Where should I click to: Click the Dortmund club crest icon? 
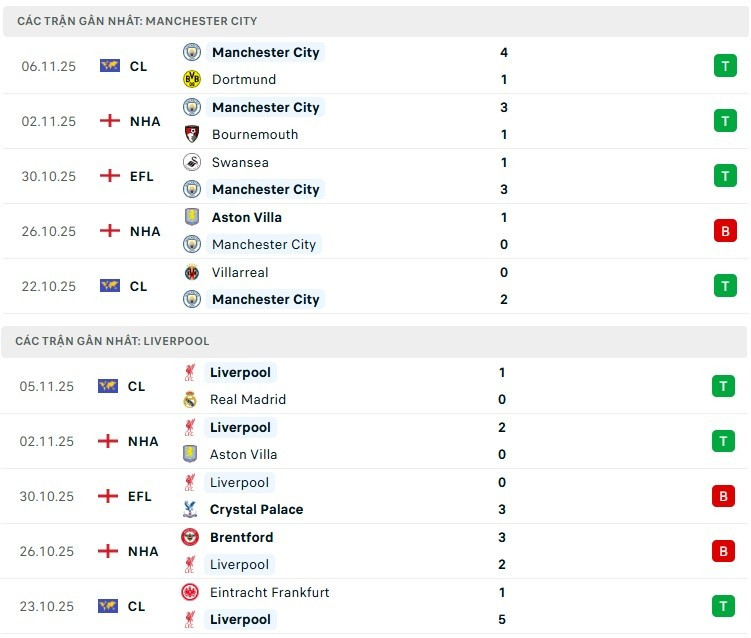(192, 79)
